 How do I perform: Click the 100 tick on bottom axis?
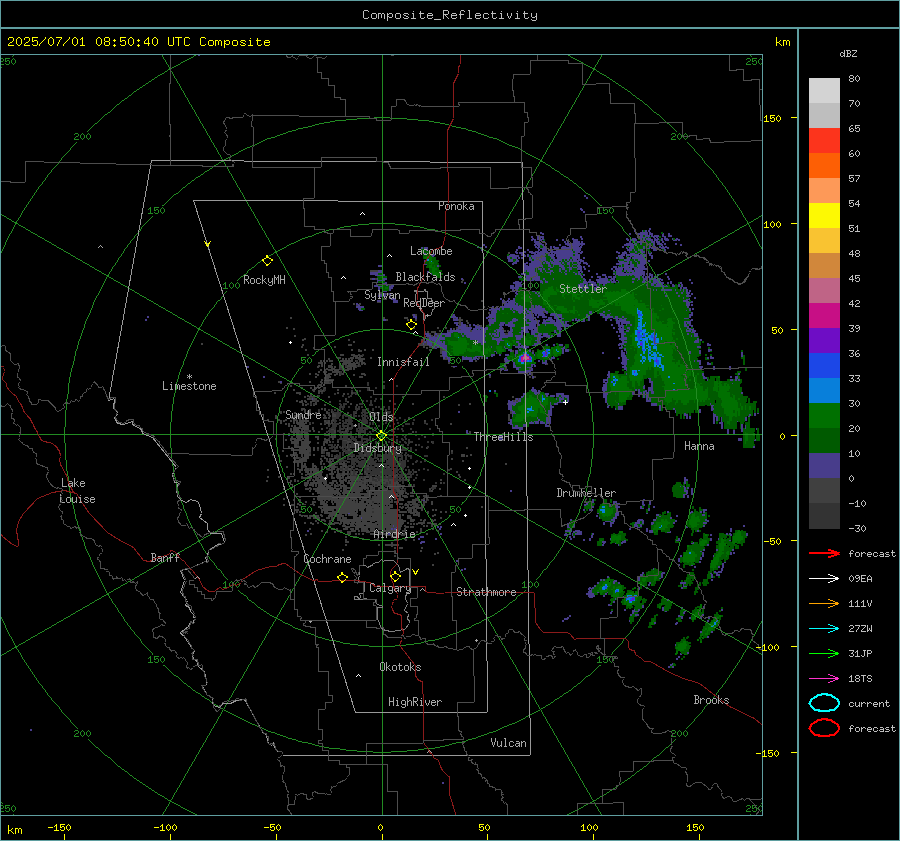(589, 828)
